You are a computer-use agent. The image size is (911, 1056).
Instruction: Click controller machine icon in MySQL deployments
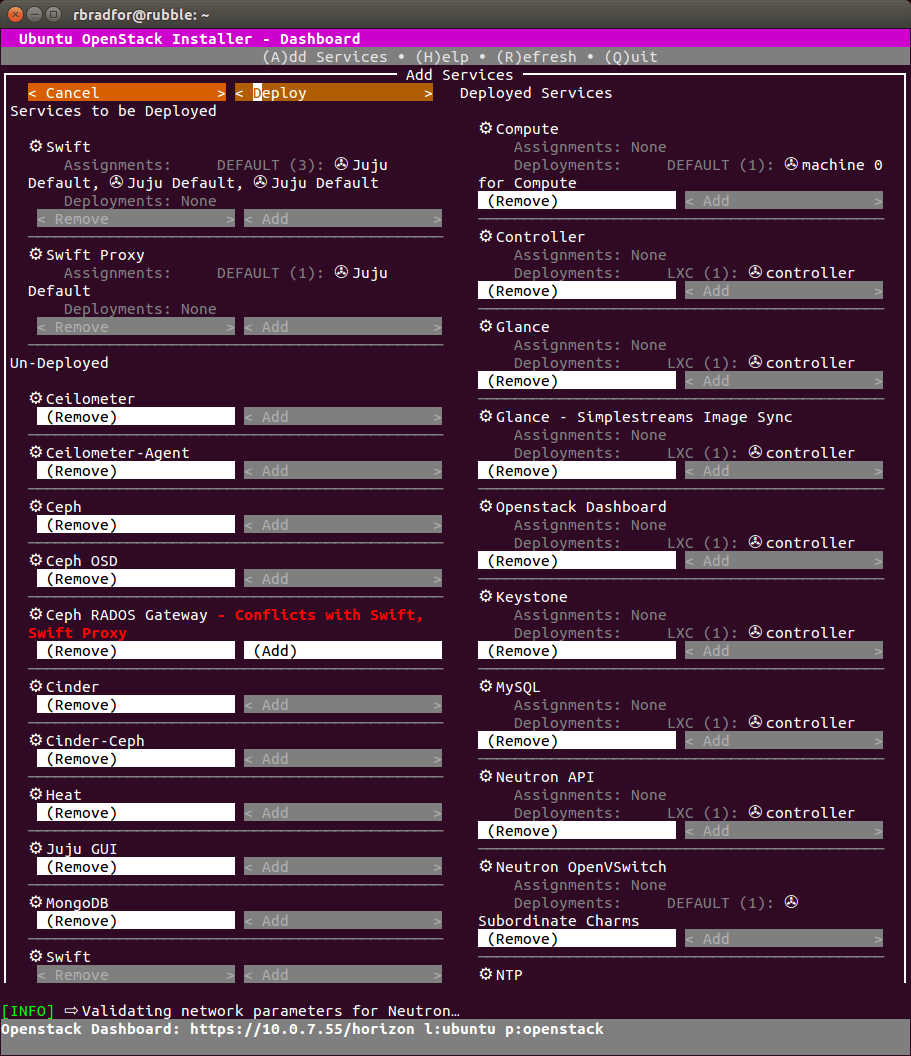(755, 722)
